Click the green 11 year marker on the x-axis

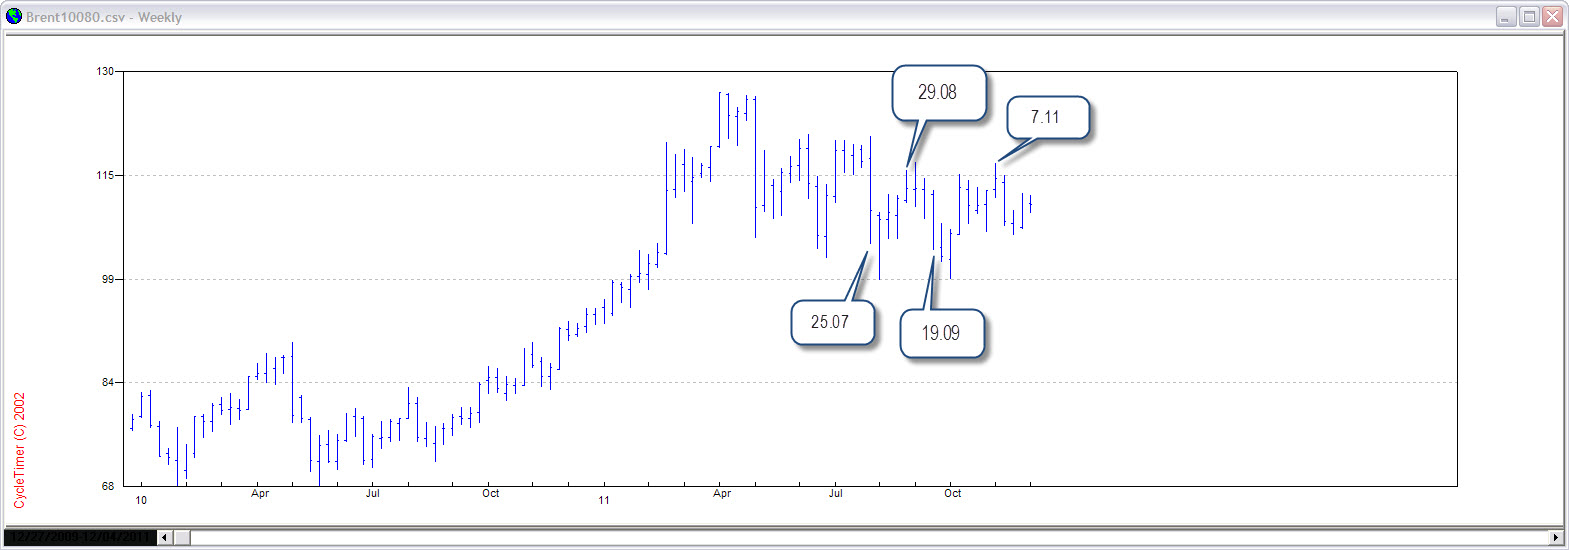[x=604, y=500]
